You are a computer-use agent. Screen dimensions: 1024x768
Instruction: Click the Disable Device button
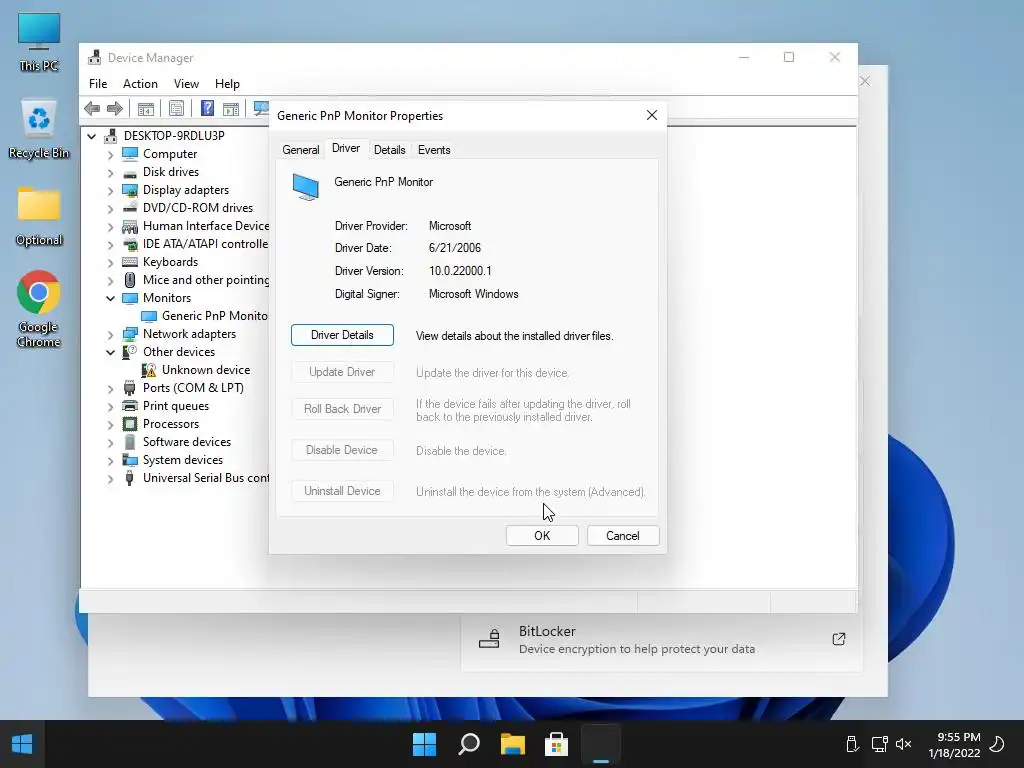(x=342, y=450)
